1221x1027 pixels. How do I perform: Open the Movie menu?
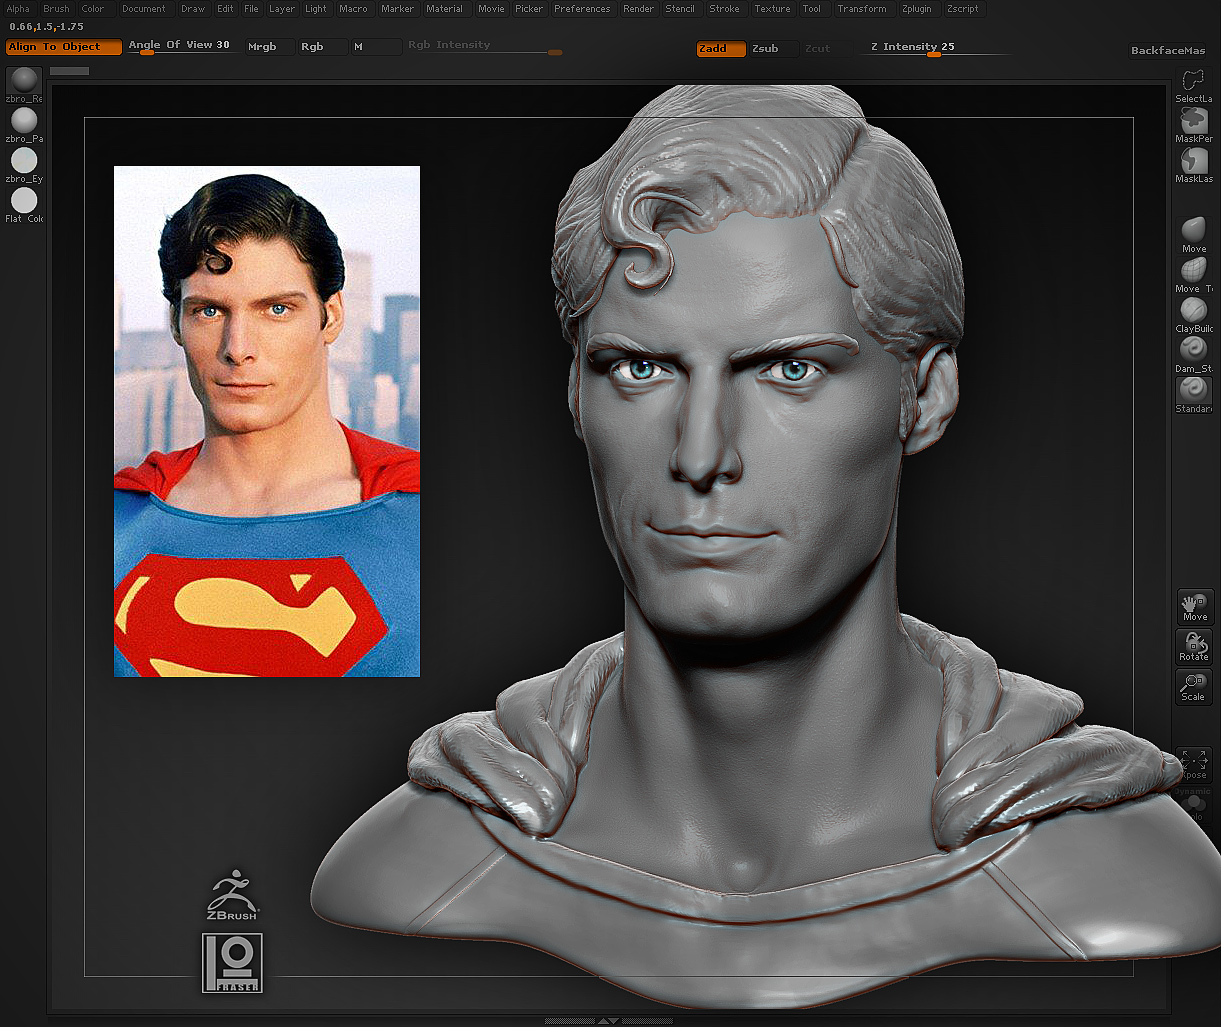(491, 9)
